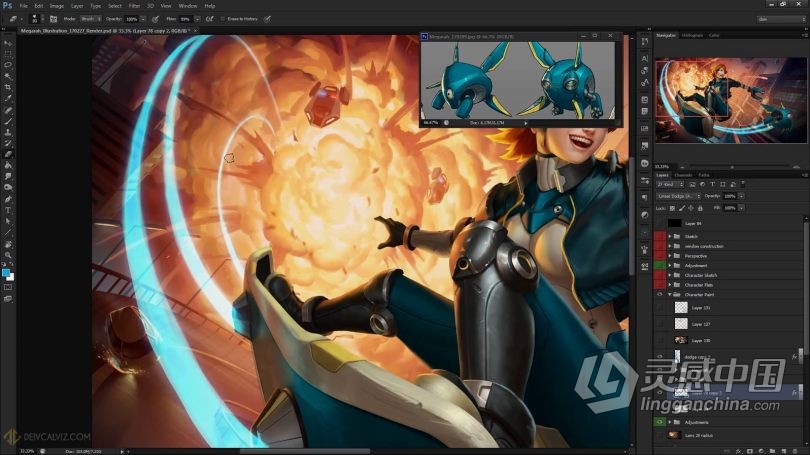This screenshot has height=455, width=810.
Task: Select the Magic Wand tool
Action: coord(8,76)
